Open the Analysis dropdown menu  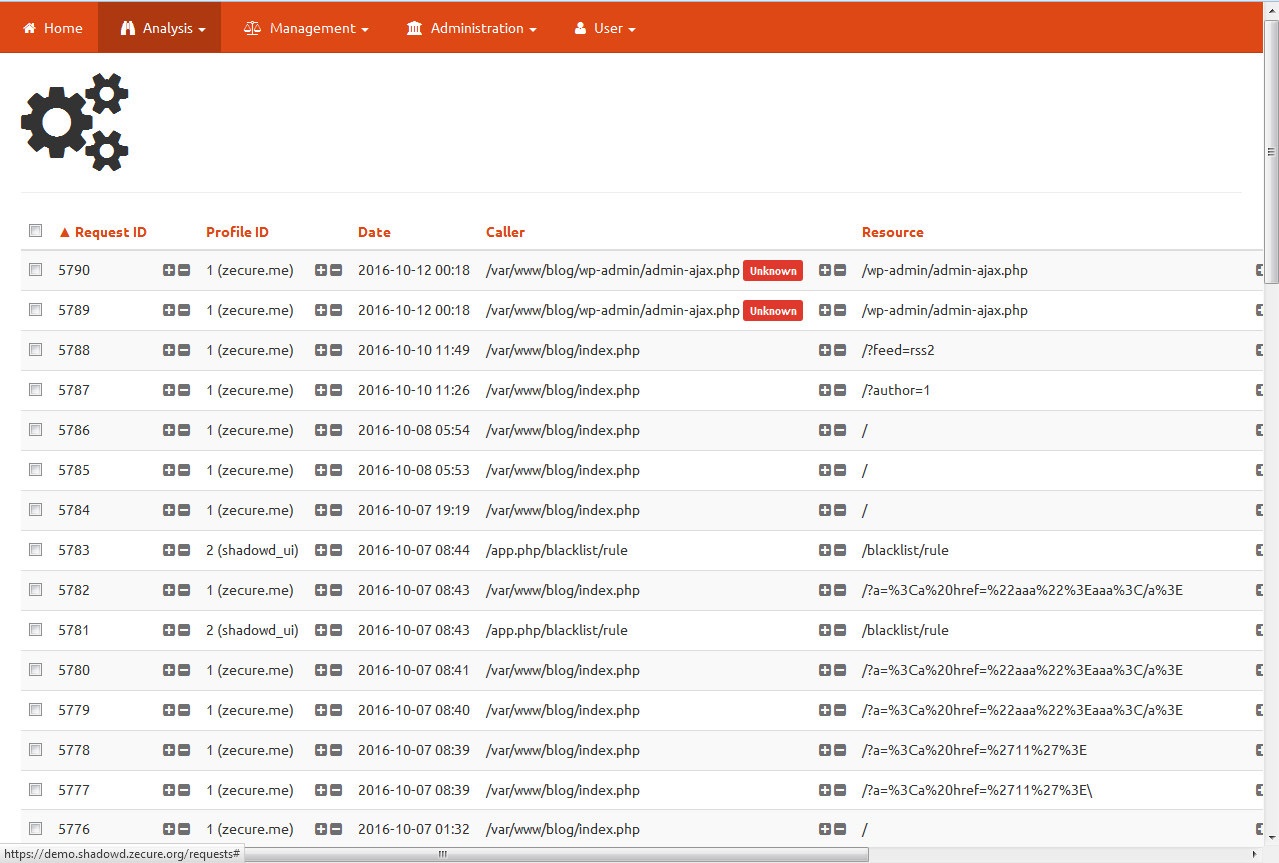pos(159,28)
